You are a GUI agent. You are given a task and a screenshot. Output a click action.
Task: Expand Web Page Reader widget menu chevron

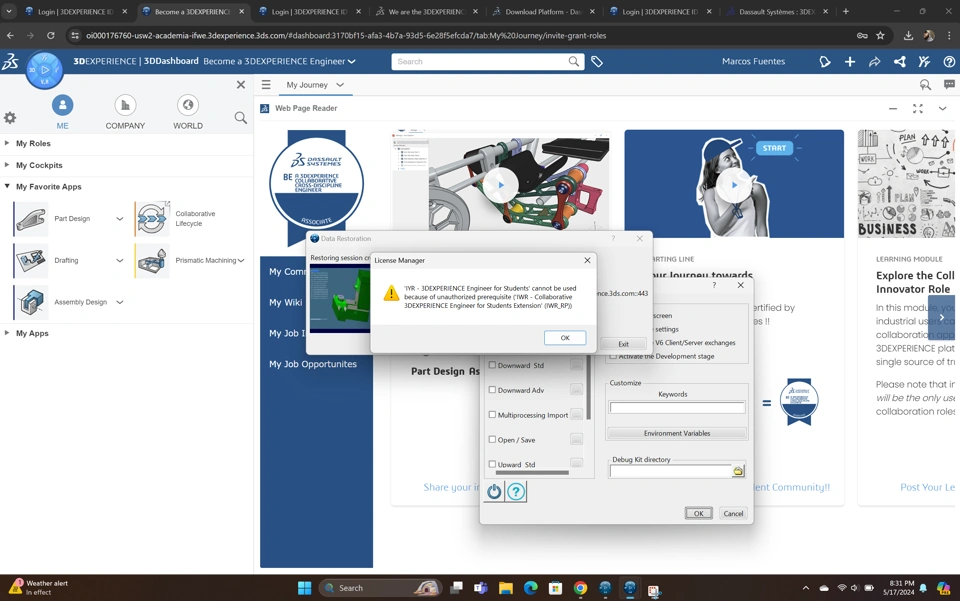click(x=942, y=108)
